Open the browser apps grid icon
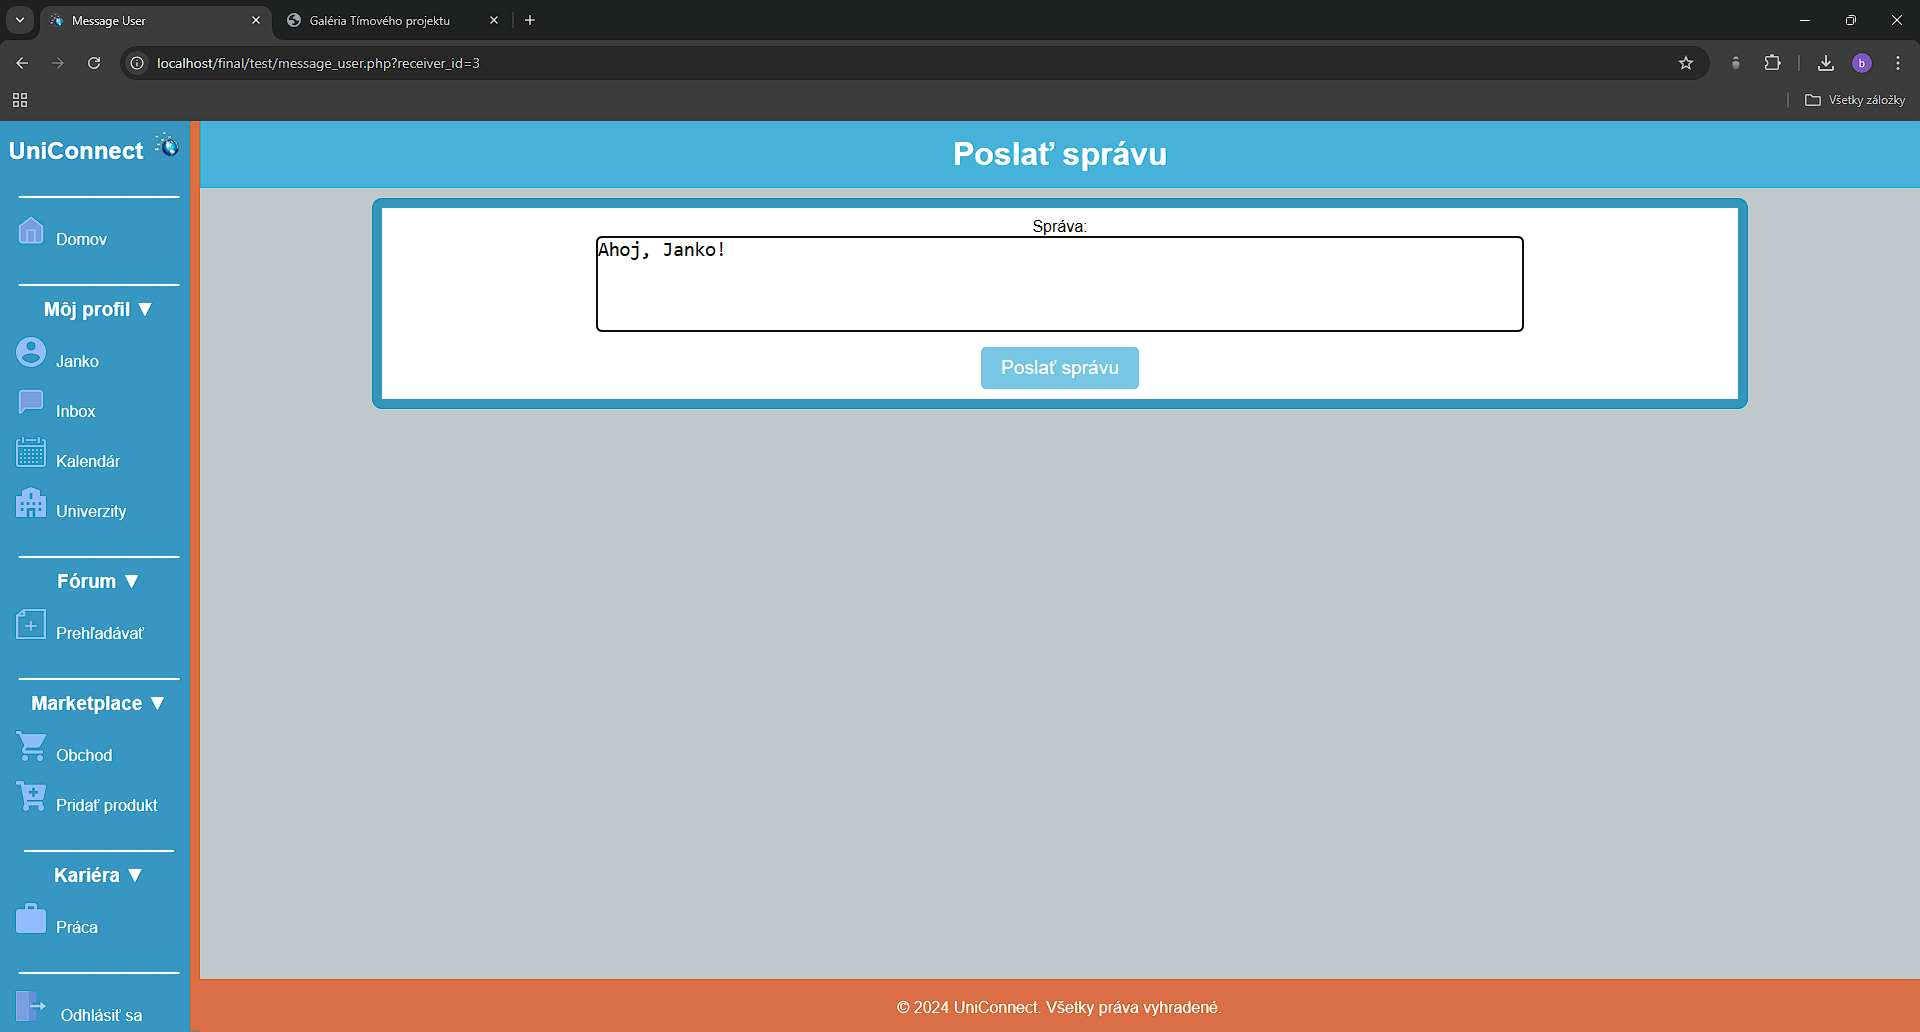Image resolution: width=1920 pixels, height=1032 pixels. [x=20, y=100]
